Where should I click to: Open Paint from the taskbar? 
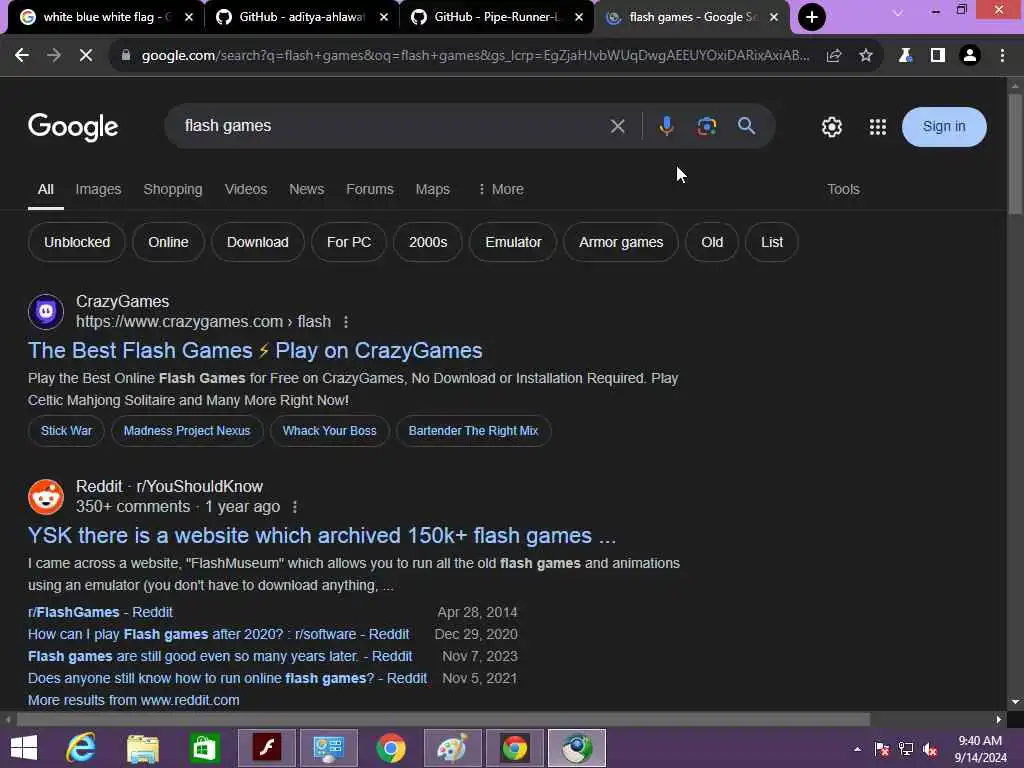click(x=452, y=748)
